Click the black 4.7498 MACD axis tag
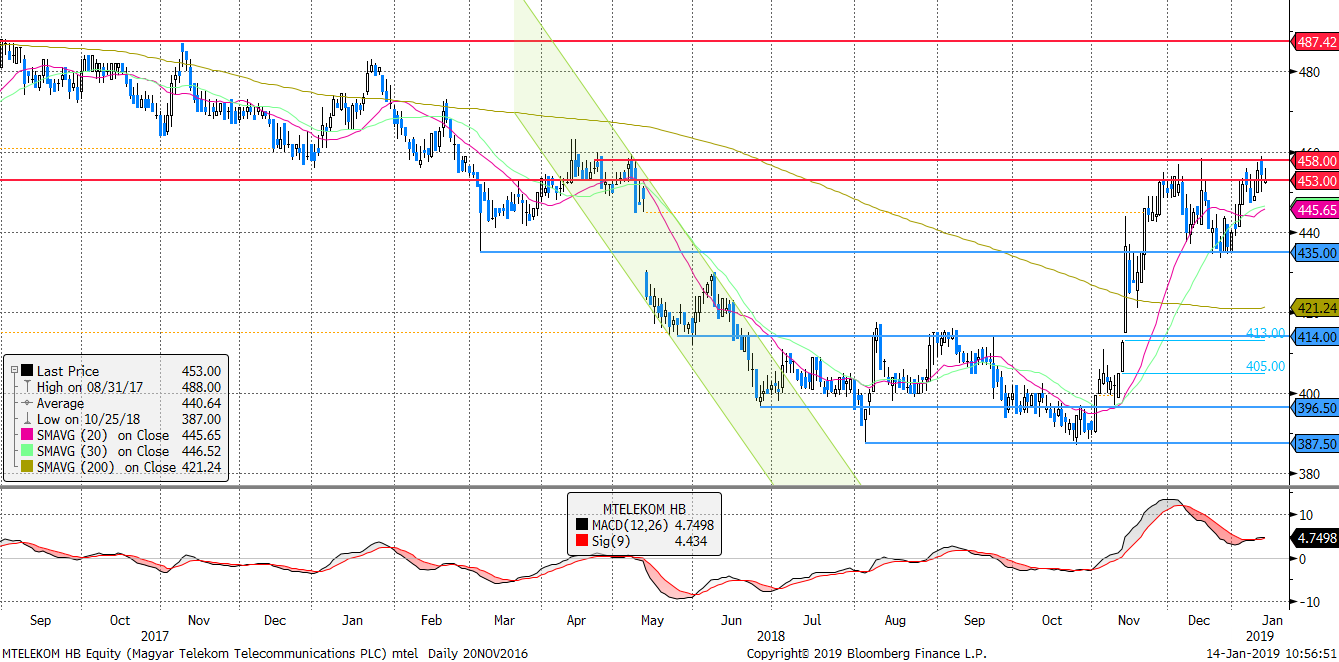This screenshot has width=1339, height=662. pyautogui.click(x=1315, y=537)
